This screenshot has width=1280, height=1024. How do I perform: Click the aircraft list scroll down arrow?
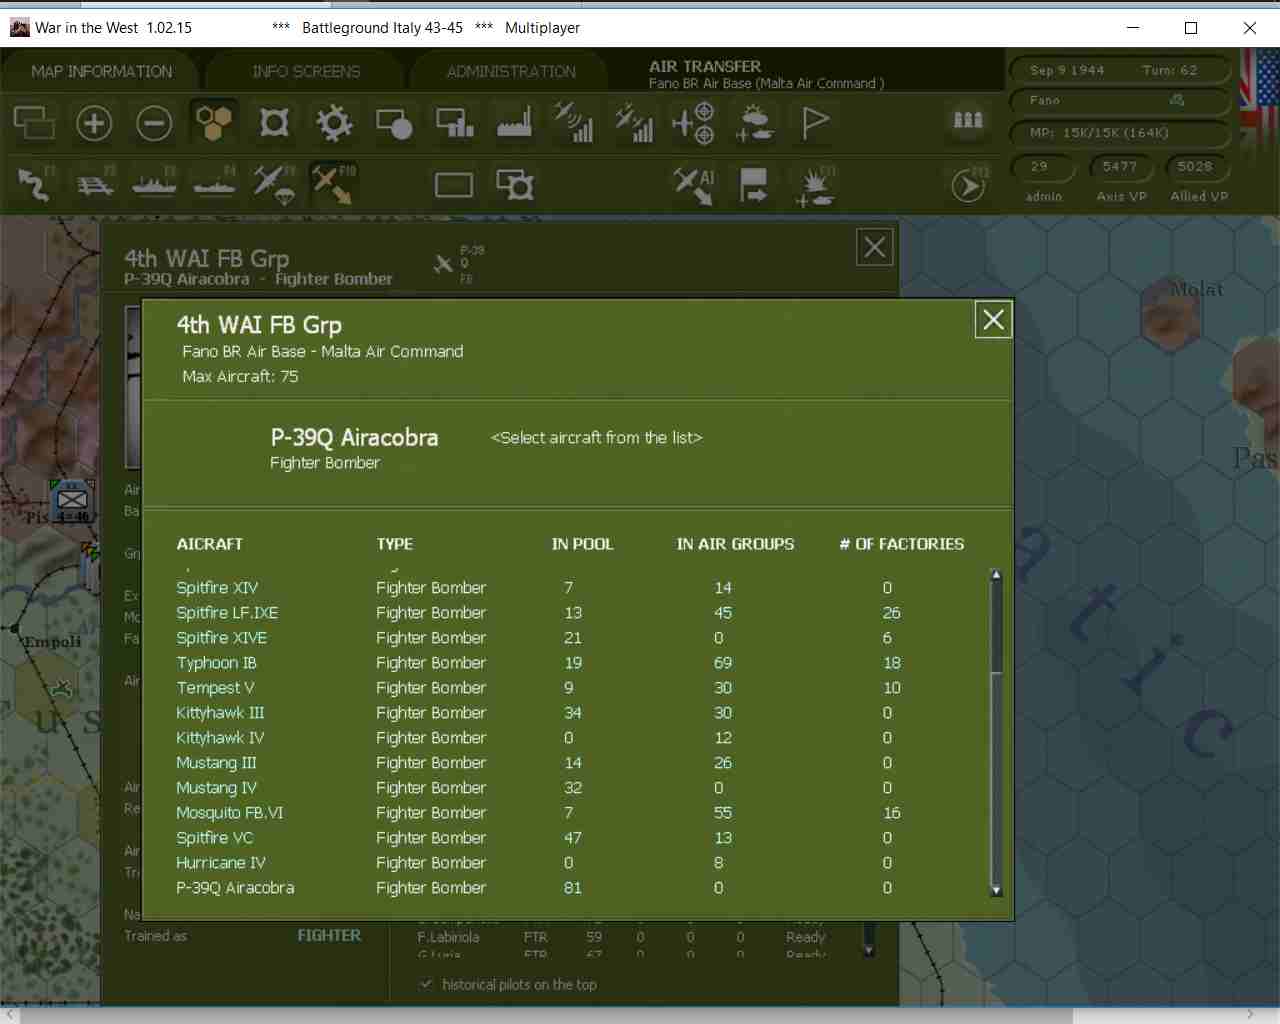click(996, 890)
